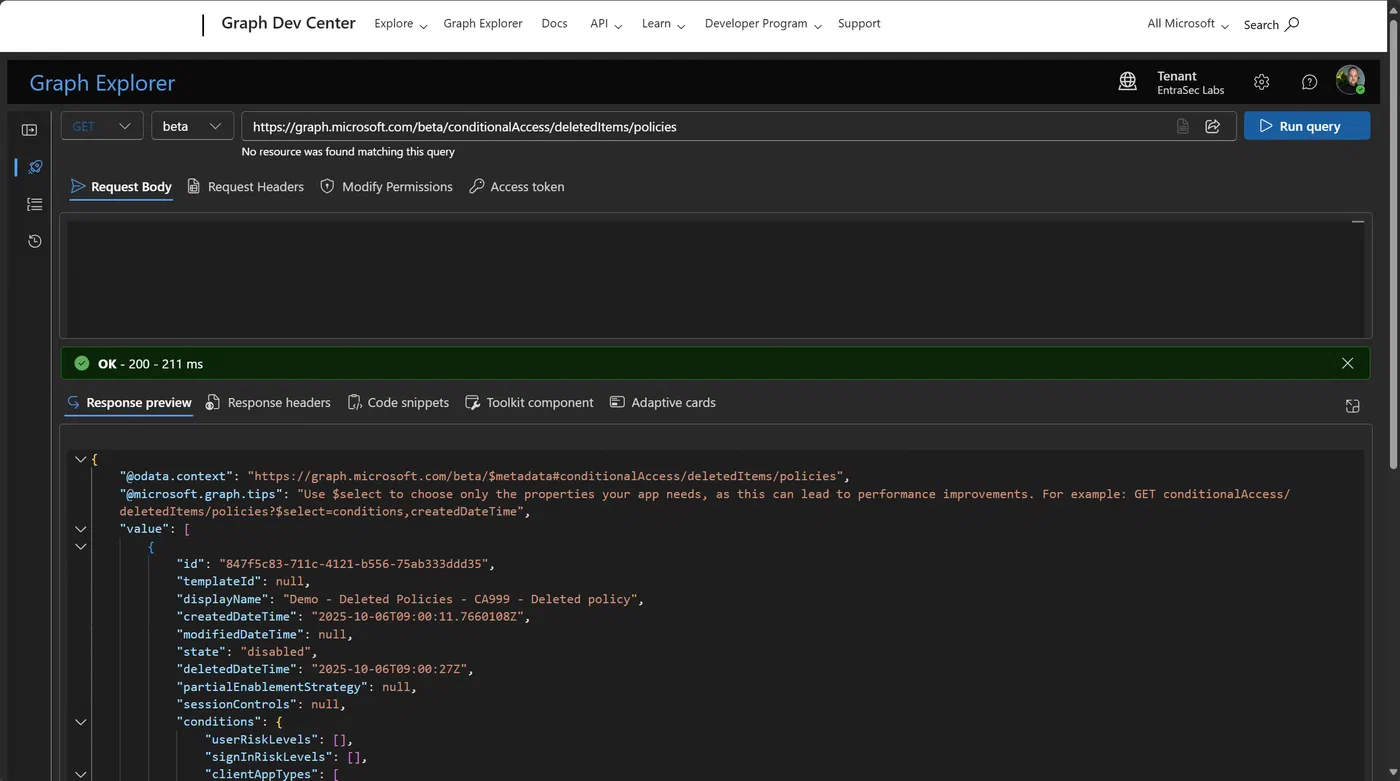
Task: Click the globe Tenant icon
Action: coord(1128,82)
